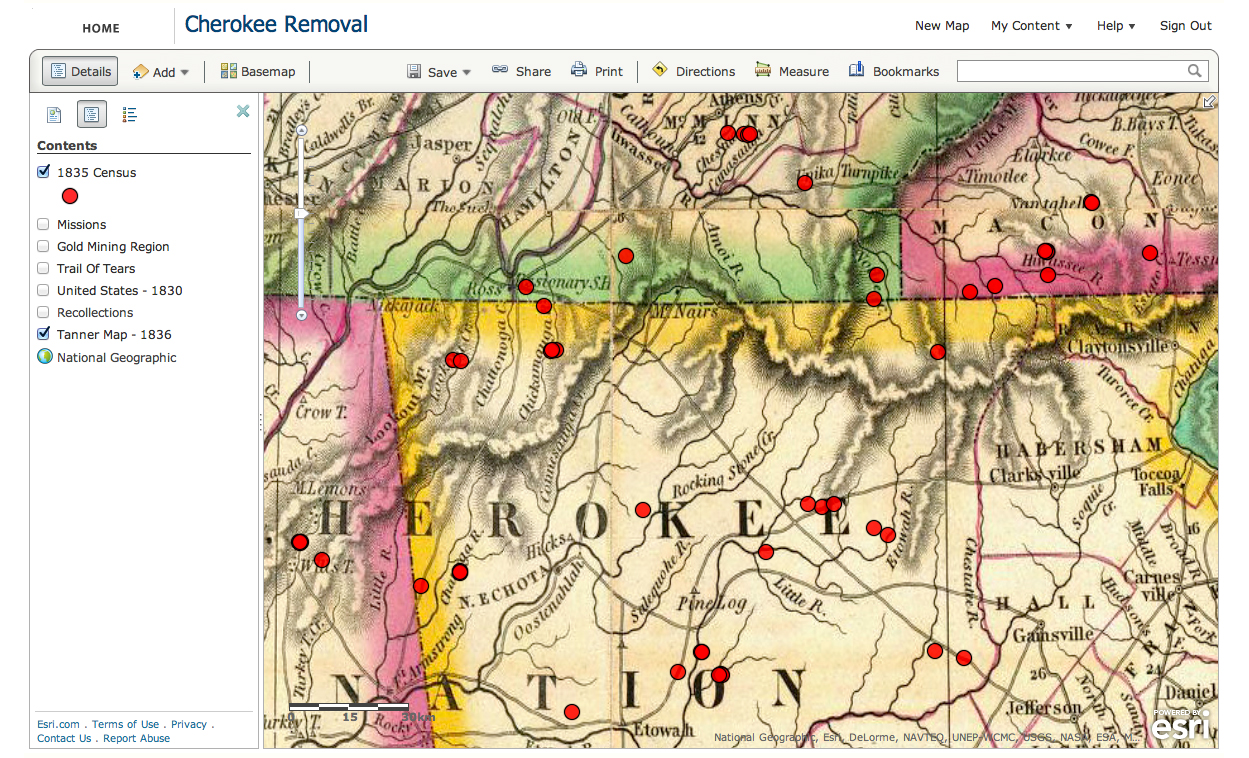Screen dimensions: 1249x758
Task: Click the Nantahala census point in Macon
Action: point(1092,202)
